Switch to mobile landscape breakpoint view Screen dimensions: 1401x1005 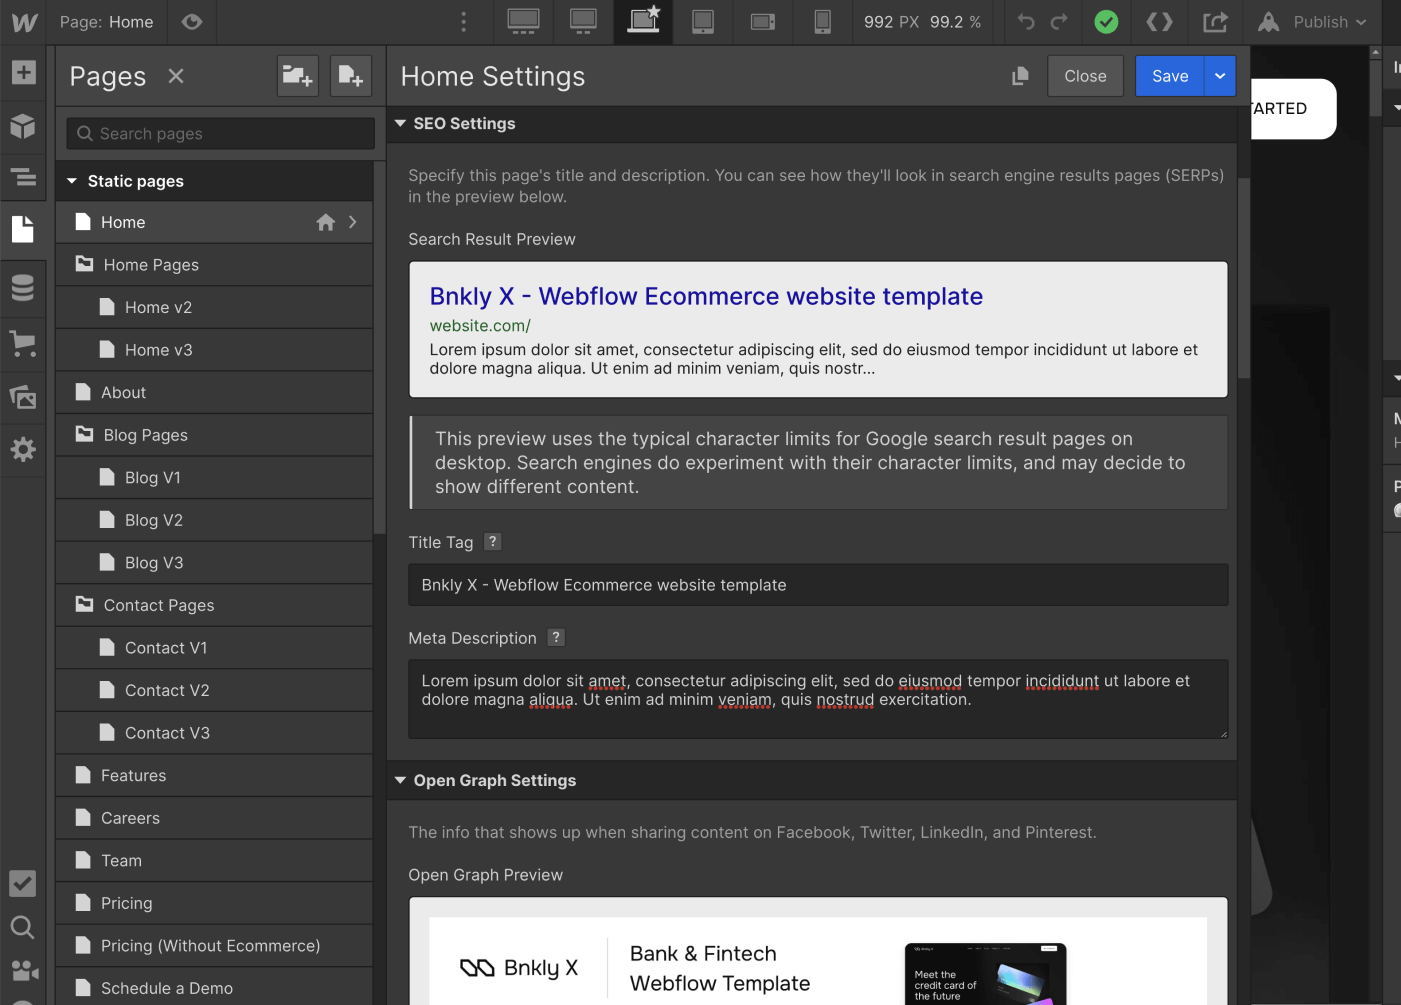click(x=763, y=22)
